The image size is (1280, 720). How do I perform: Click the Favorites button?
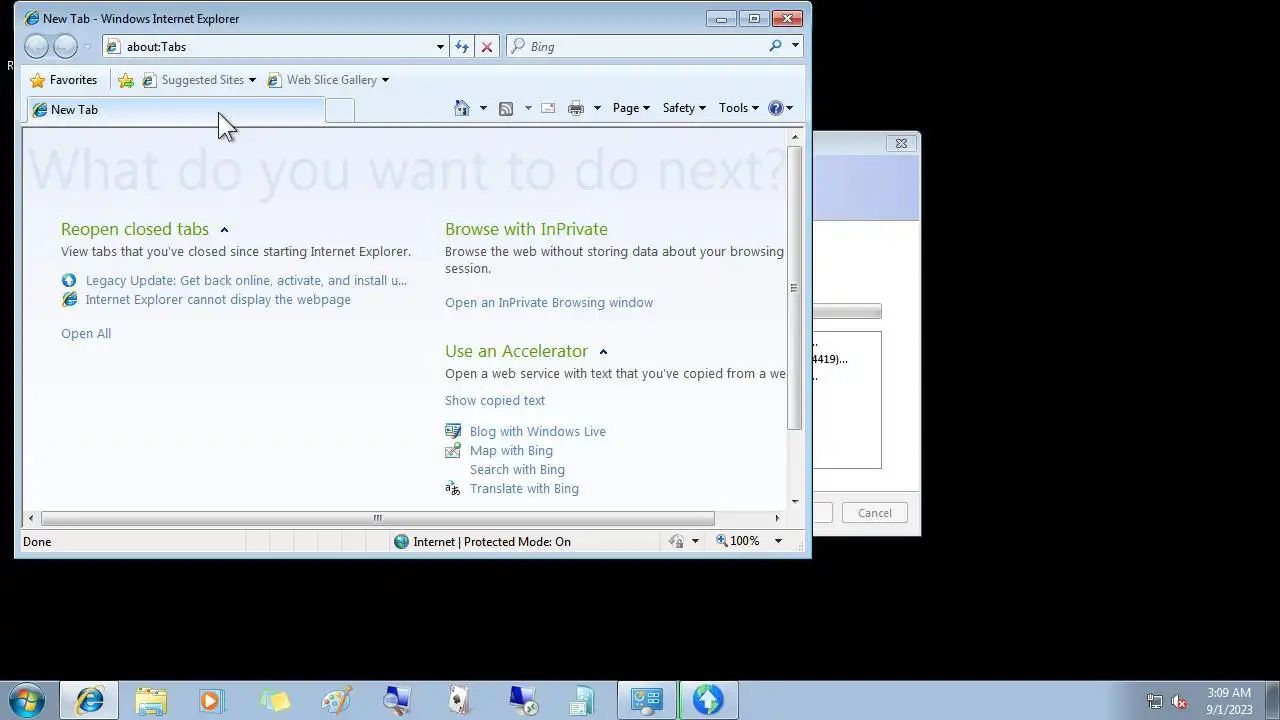tap(64, 80)
